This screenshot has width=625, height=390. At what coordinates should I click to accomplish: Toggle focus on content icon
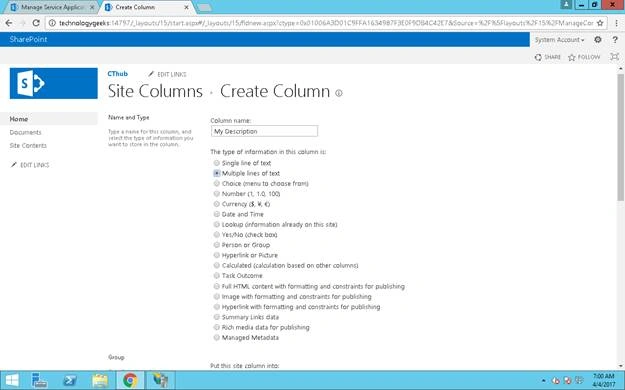615,57
